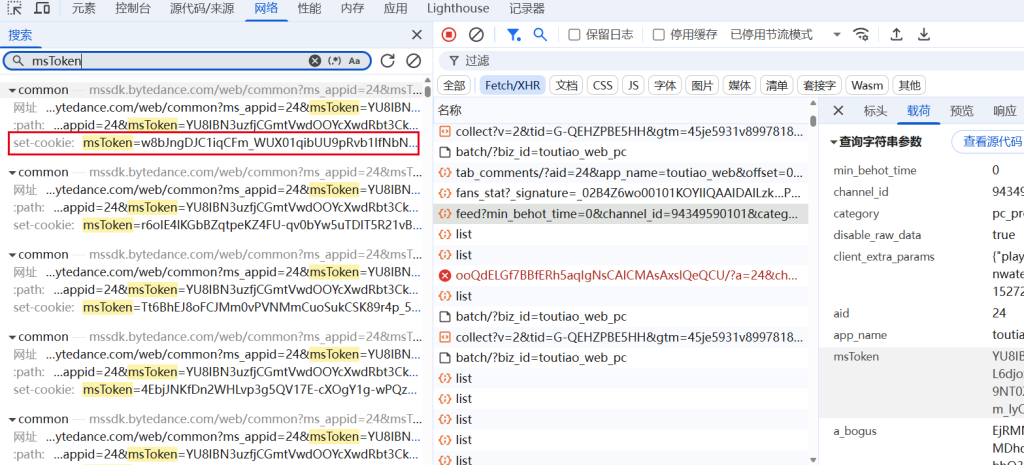Image resolution: width=1024 pixels, height=465 pixels.
Task: Toggle the Aa match case option
Action: [354, 61]
